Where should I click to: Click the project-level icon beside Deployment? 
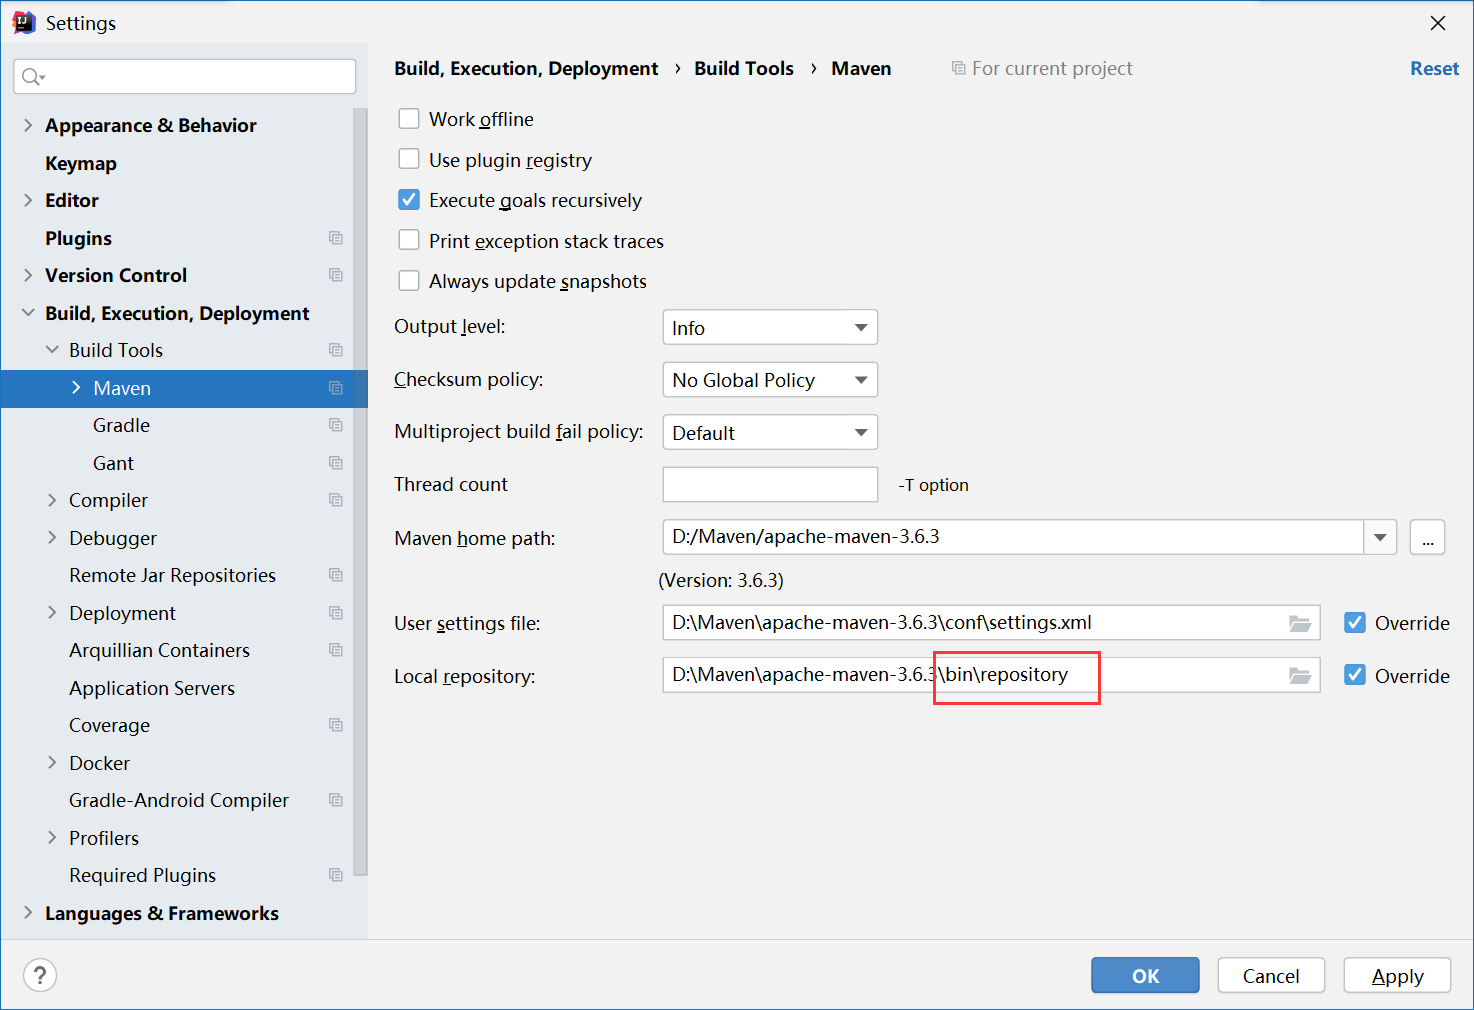[x=336, y=613]
